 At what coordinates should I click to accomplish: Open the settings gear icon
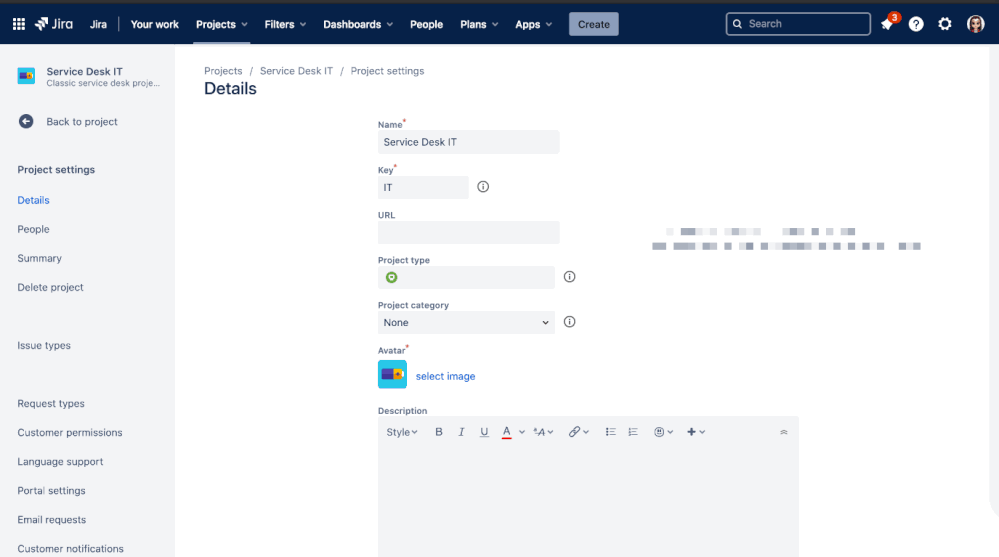tap(945, 24)
